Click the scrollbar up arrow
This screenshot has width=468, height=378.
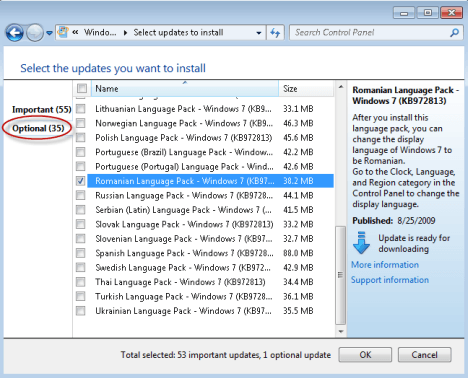tap(341, 87)
